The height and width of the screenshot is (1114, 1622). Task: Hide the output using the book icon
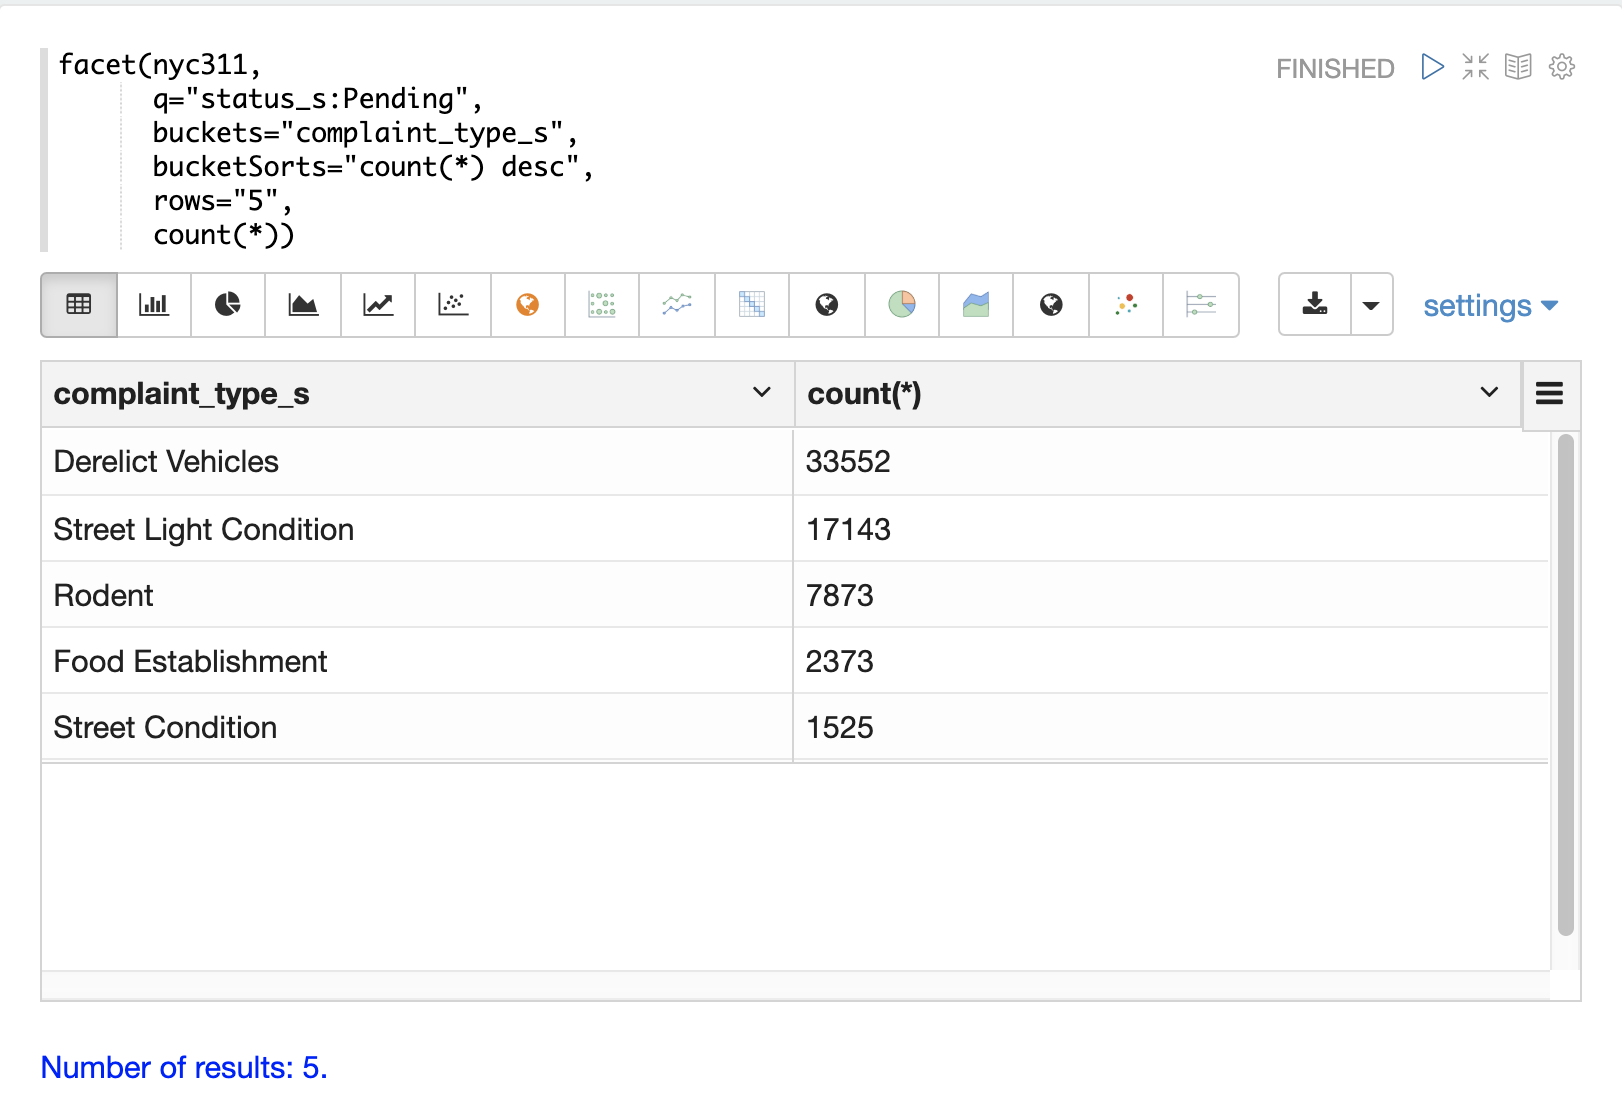pos(1518,67)
